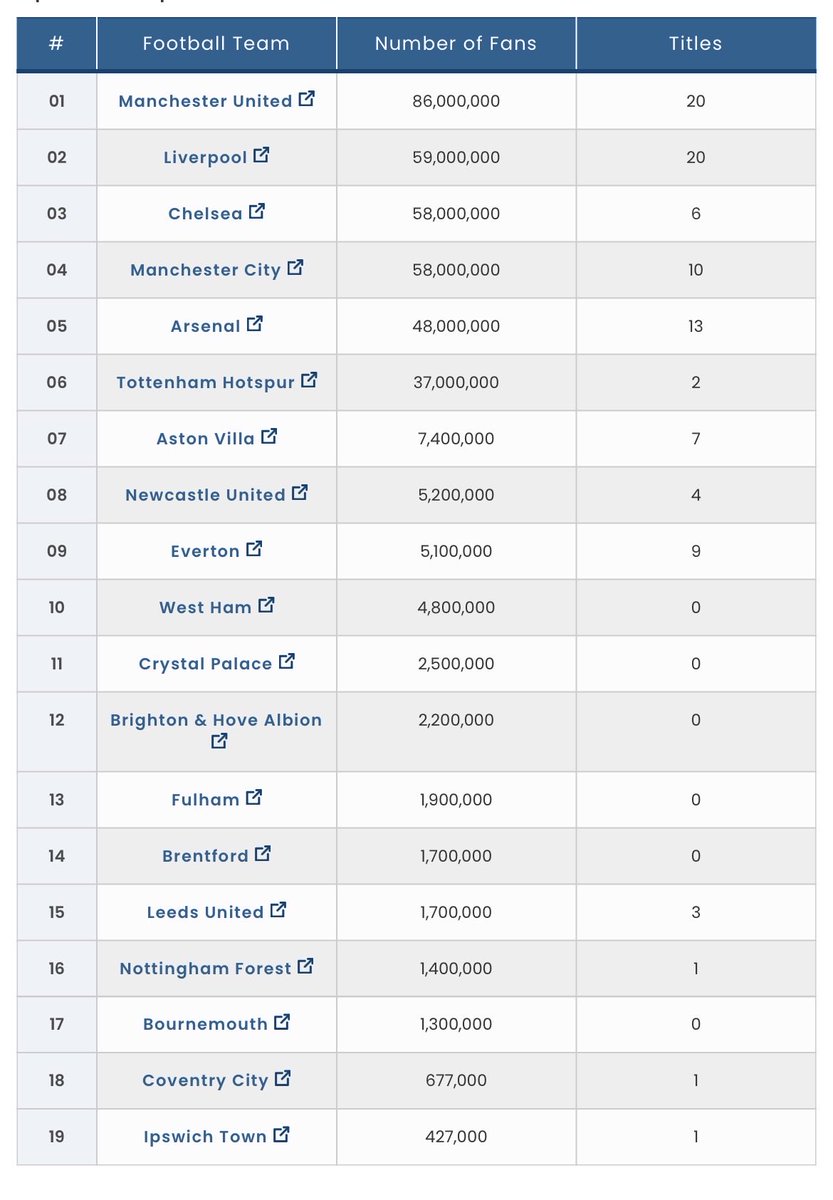Open external link icon beside Arsenal
833x1200 pixels.
255,323
